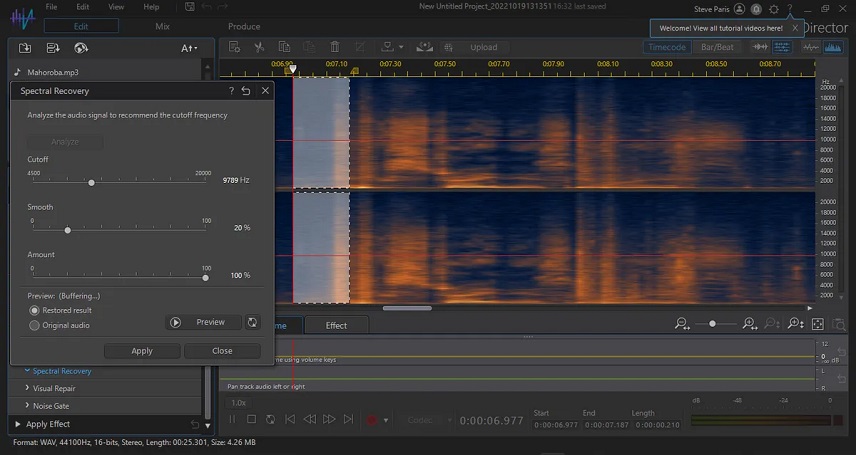Image resolution: width=856 pixels, height=455 pixels.
Task: Expand the Apply Effect section
Action: [17, 424]
